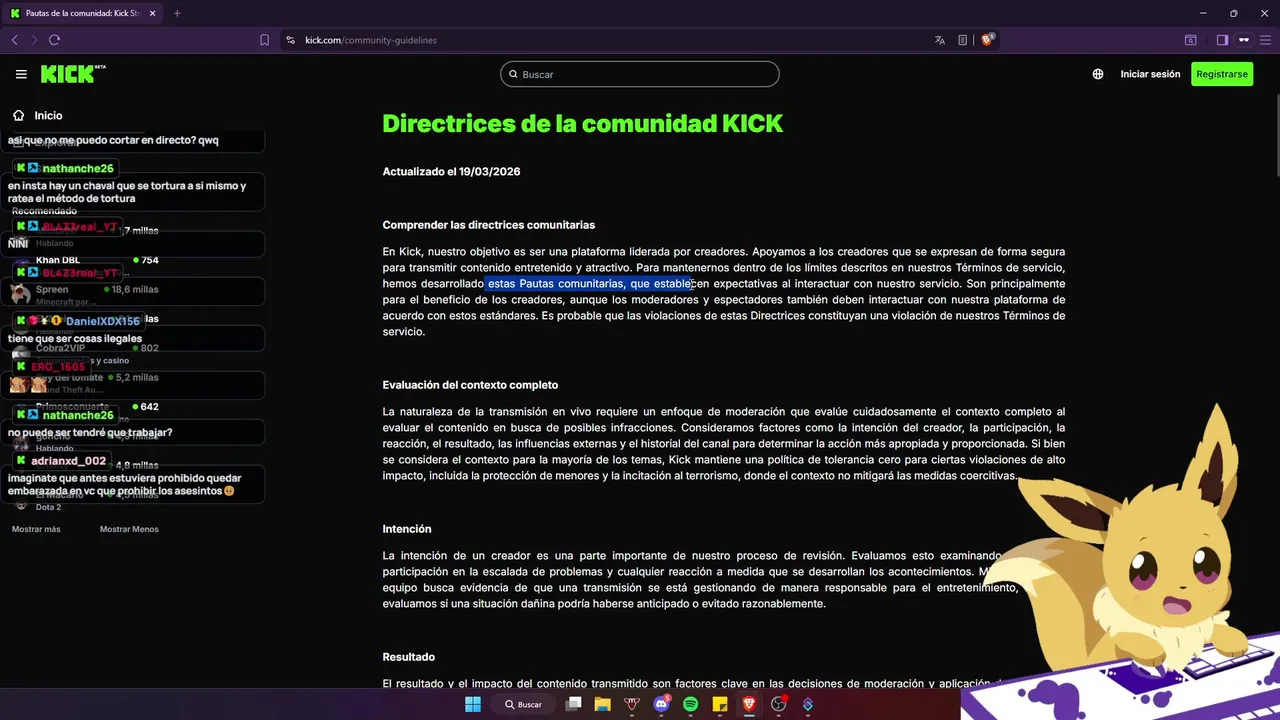Click the heading Directrices de la comunidad KICK
This screenshot has height=720, width=1280.
pyautogui.click(x=582, y=124)
